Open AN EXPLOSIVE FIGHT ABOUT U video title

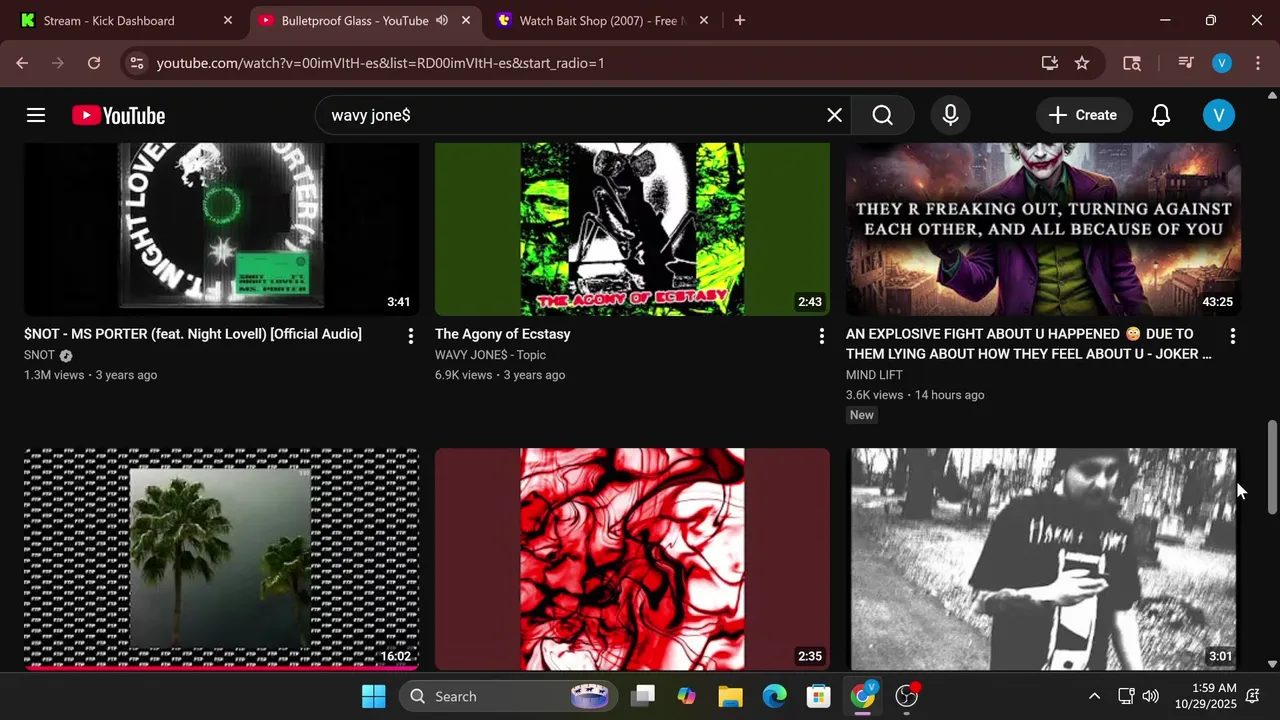(x=1029, y=344)
